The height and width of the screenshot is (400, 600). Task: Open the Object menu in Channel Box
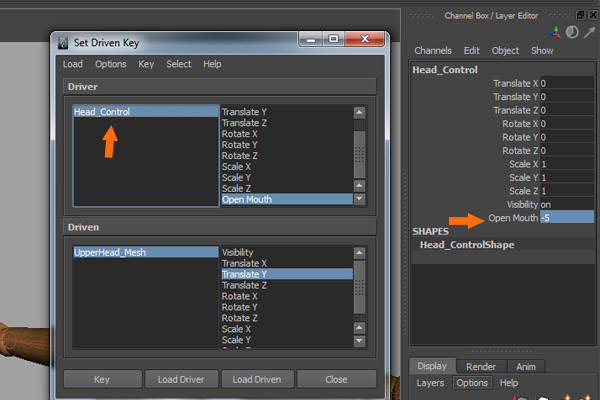tap(505, 51)
